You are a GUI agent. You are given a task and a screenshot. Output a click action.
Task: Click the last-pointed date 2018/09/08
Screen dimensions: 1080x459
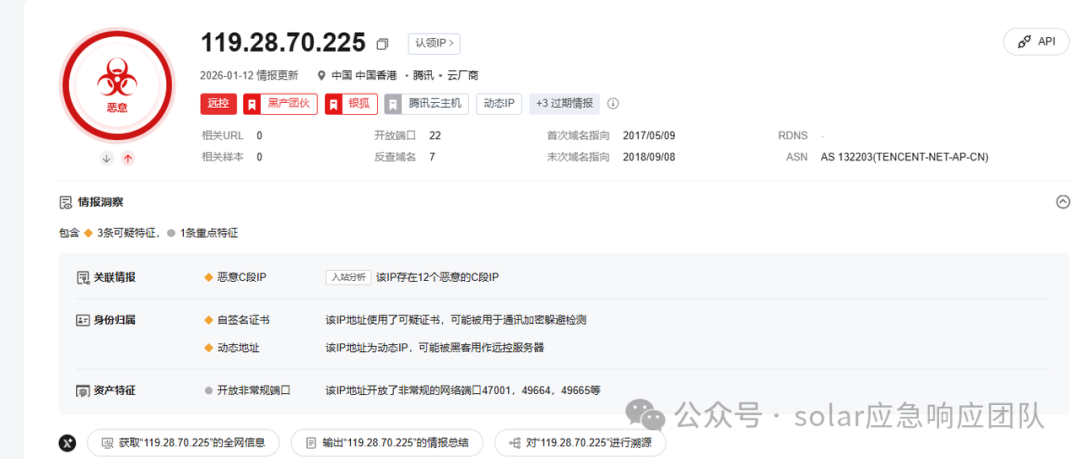pos(649,157)
